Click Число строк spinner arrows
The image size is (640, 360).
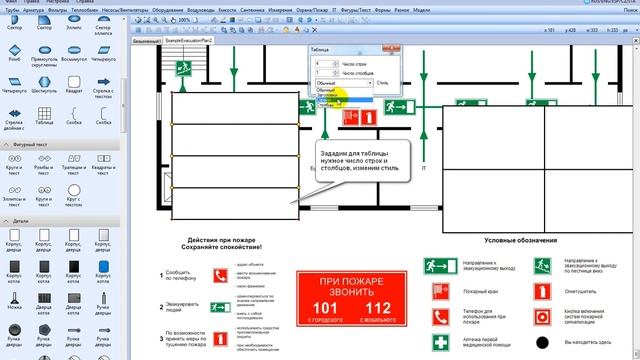[x=336, y=64]
